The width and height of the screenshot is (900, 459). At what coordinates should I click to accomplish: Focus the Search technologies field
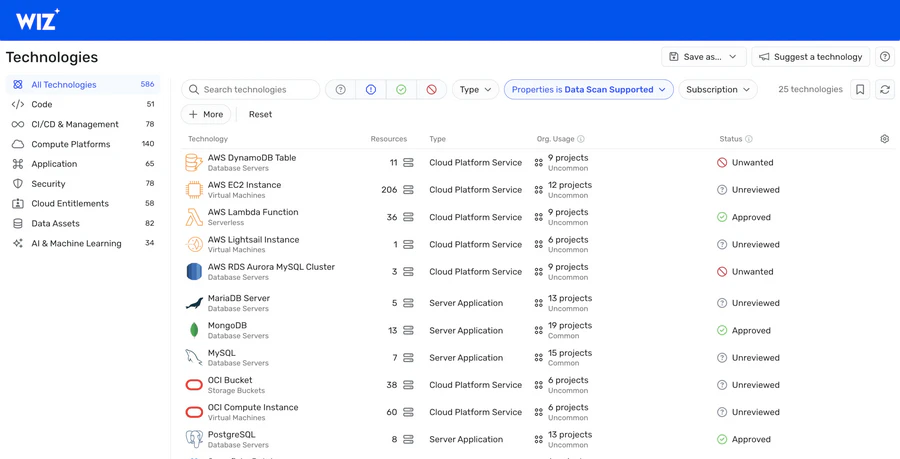point(250,90)
